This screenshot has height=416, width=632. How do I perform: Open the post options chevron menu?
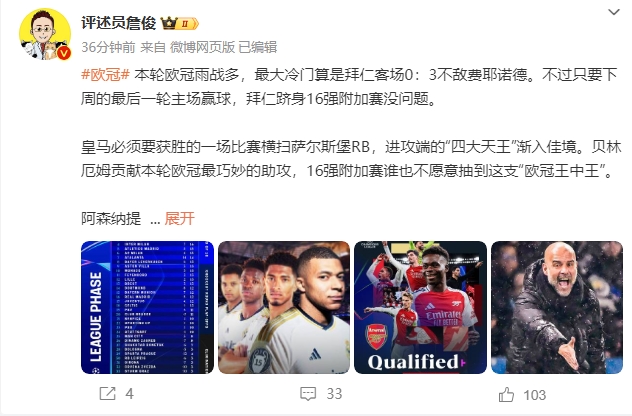point(613,12)
